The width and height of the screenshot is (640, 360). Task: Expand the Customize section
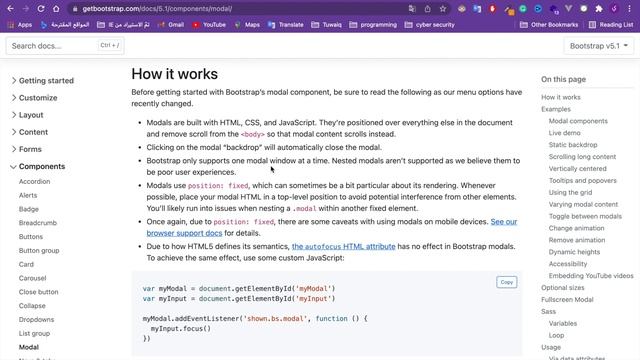[34, 98]
